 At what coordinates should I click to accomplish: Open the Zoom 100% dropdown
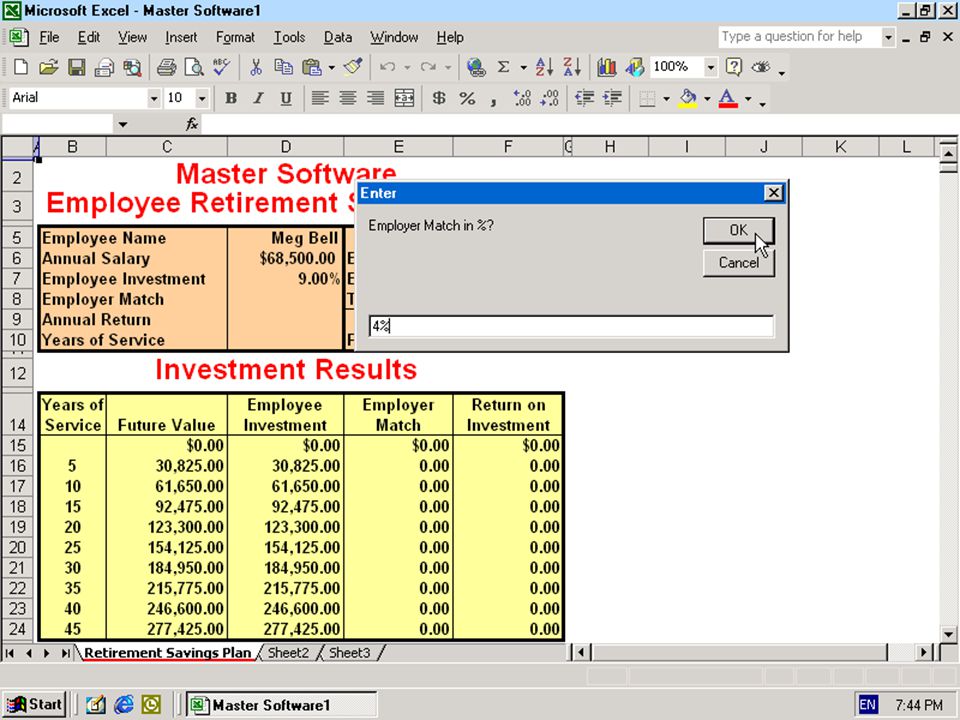(x=710, y=67)
